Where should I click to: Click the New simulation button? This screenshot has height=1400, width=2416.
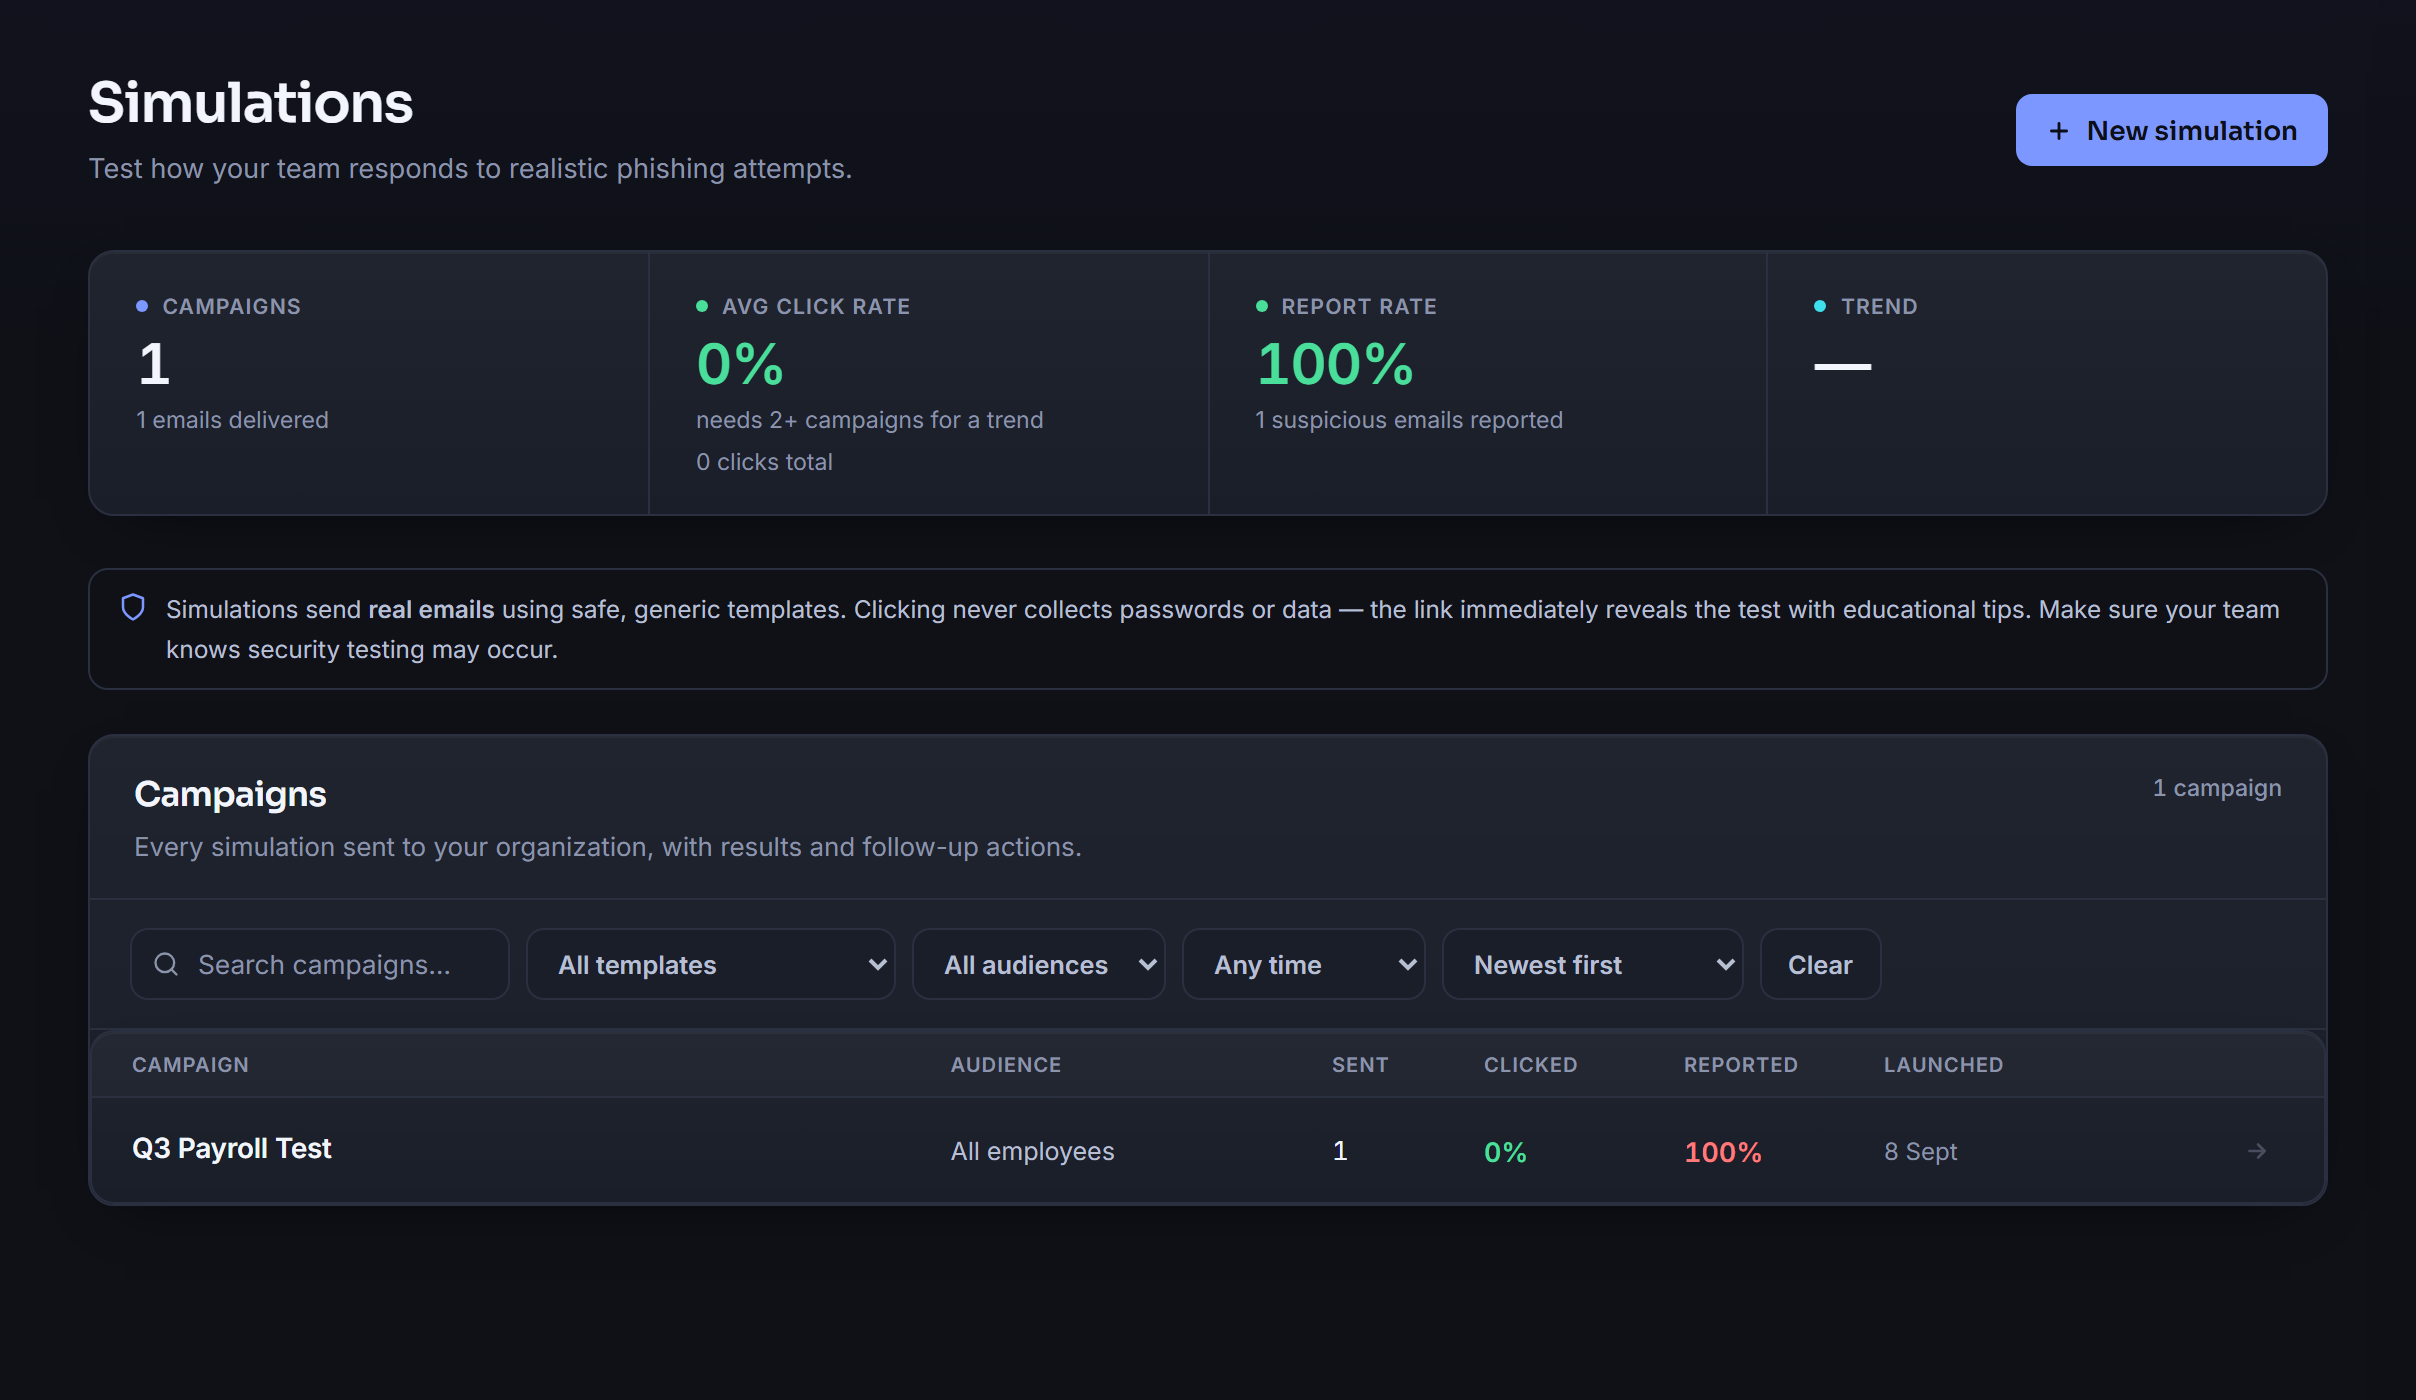click(2171, 130)
